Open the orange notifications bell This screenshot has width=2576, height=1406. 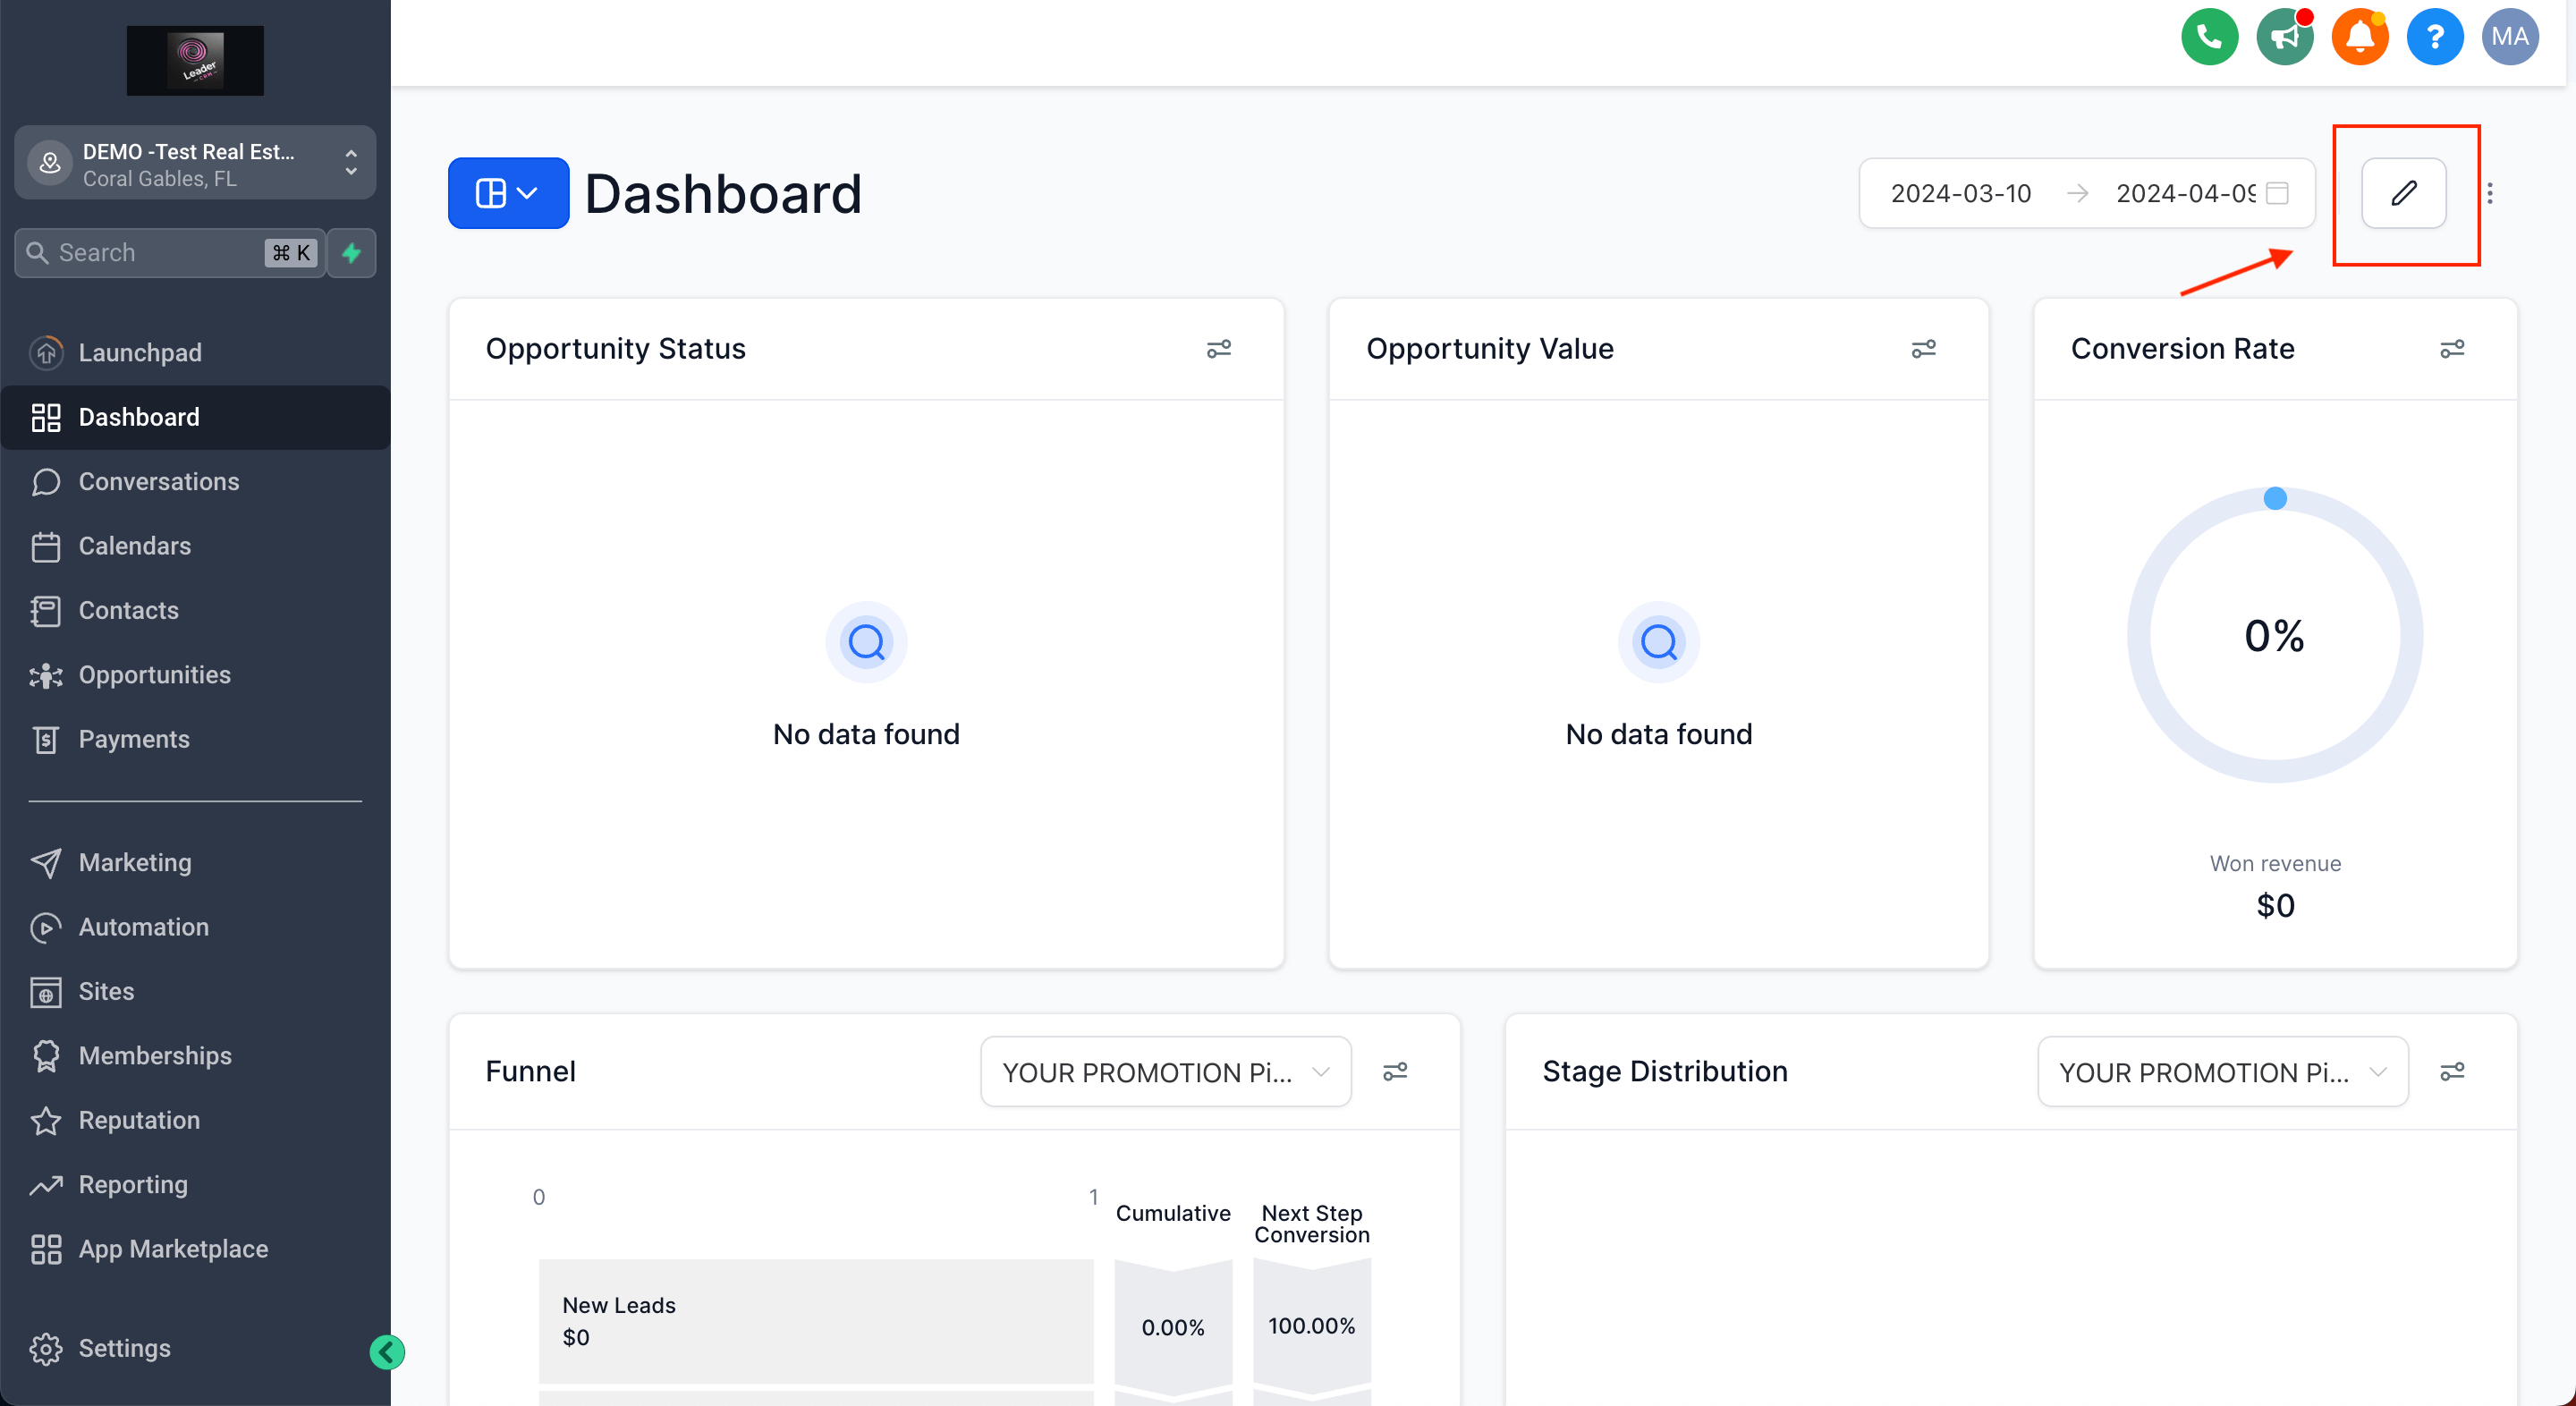pyautogui.click(x=2359, y=37)
